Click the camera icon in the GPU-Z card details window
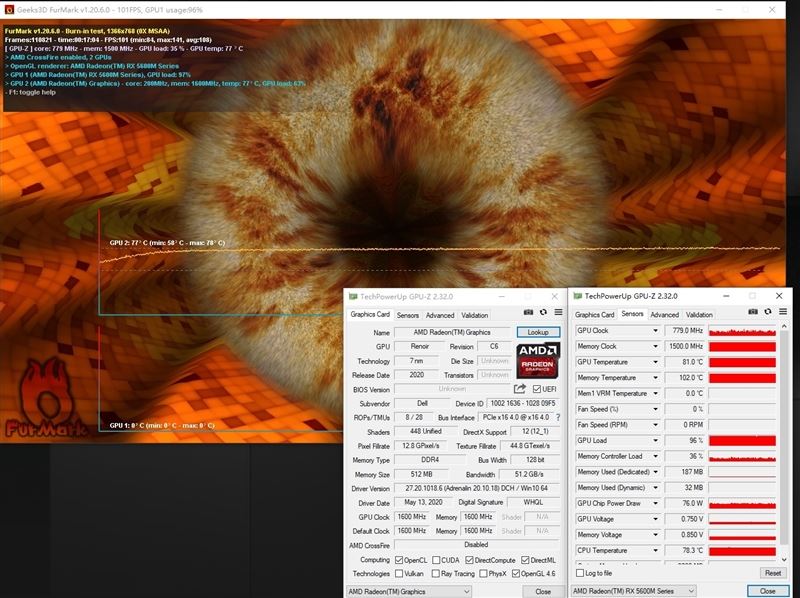 coord(529,312)
